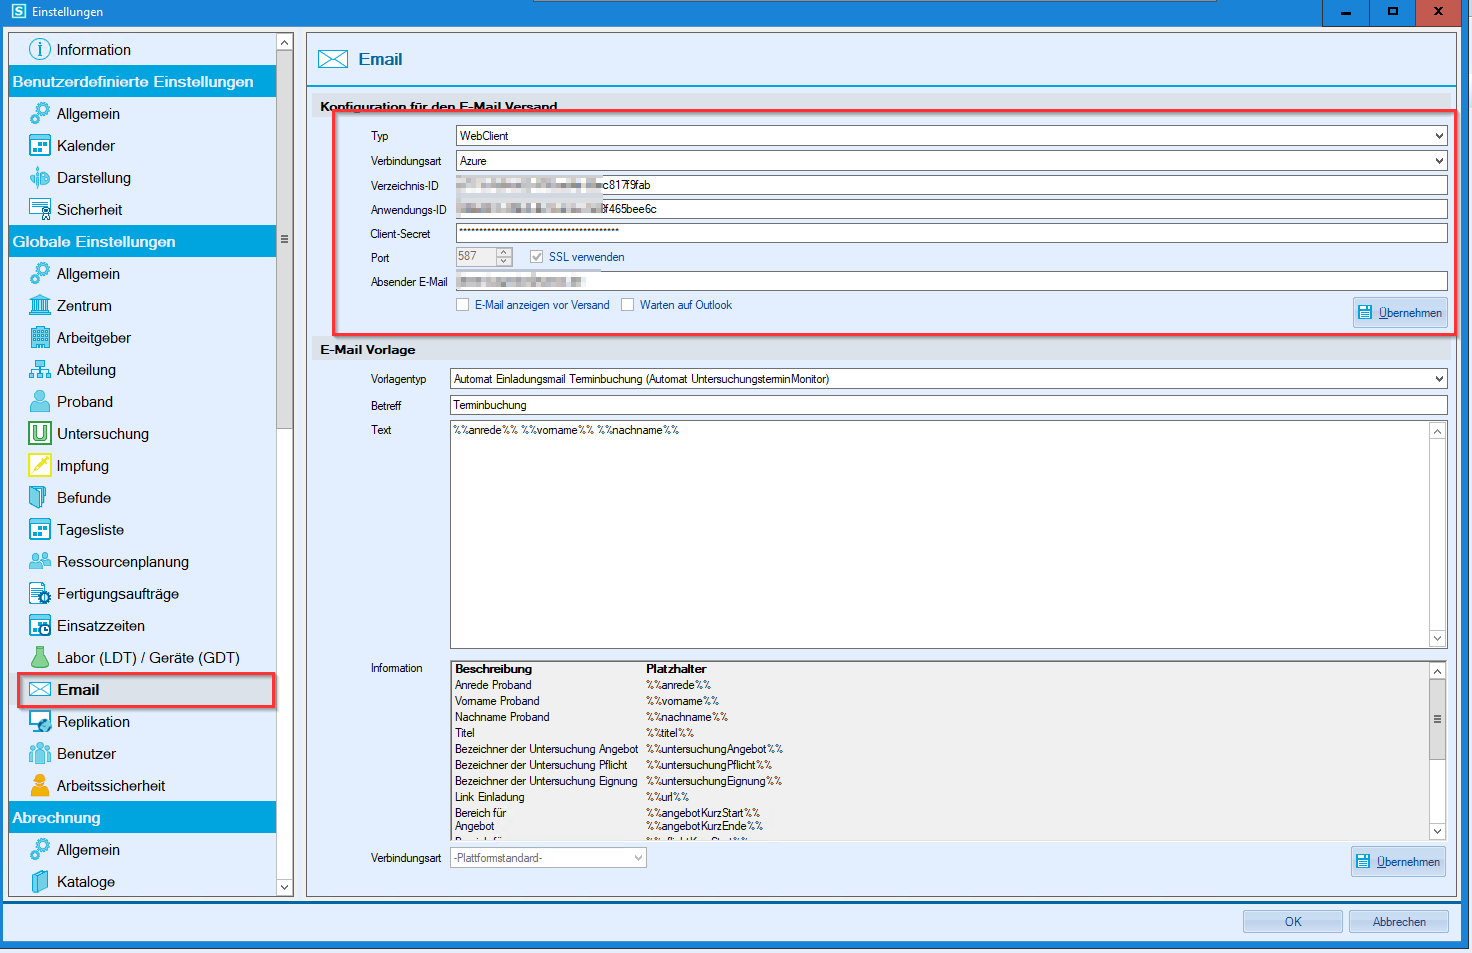Click the Port number field
Screen dimensions: 1472x953
coord(476,257)
